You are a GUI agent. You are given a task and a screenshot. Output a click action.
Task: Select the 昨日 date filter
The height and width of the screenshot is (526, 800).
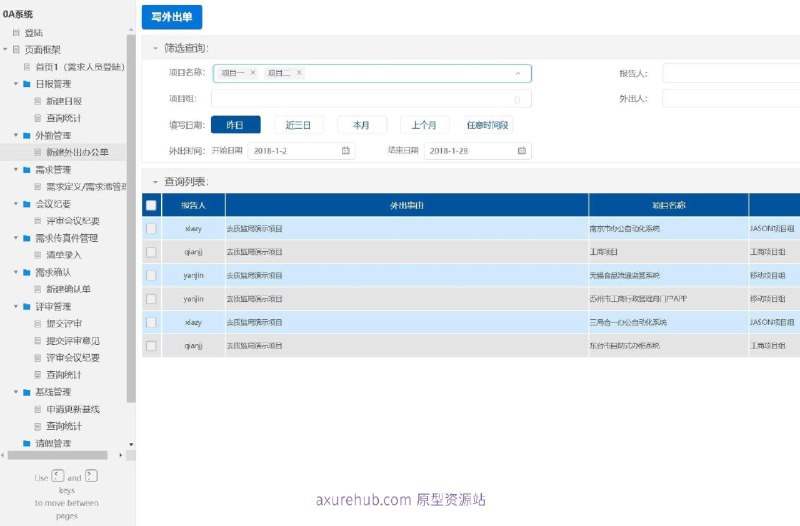click(235, 125)
